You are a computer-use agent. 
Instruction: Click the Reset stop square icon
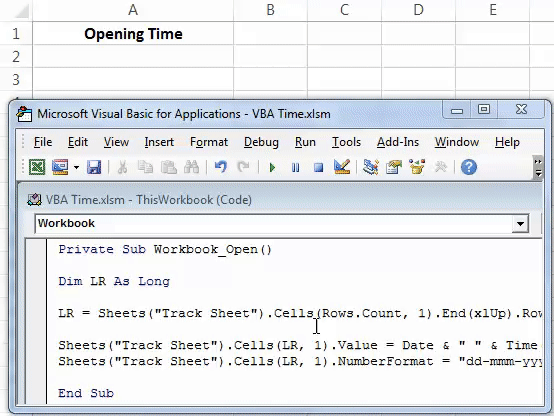pyautogui.click(x=319, y=167)
